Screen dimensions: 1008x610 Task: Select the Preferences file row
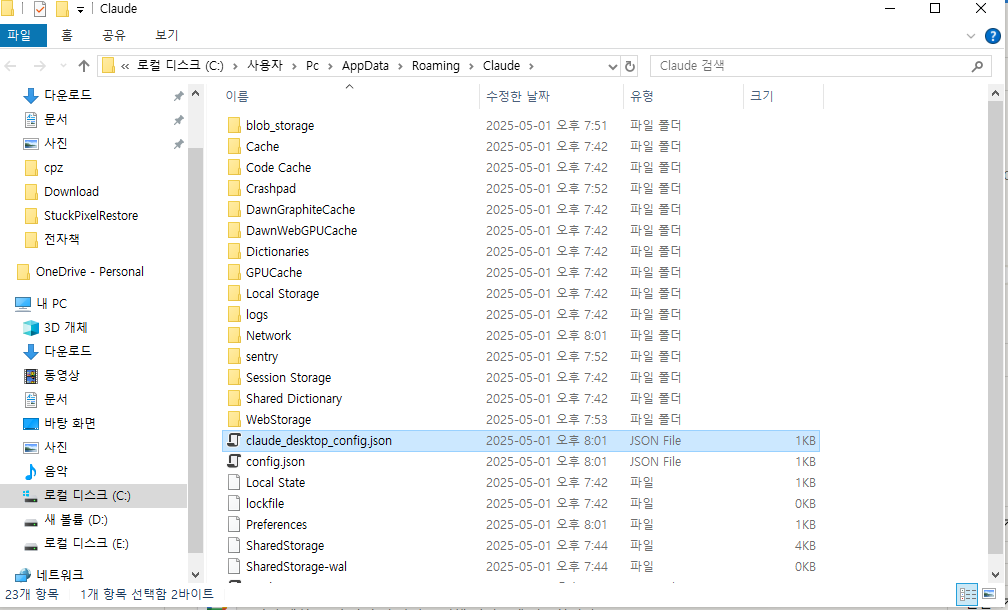(x=521, y=525)
